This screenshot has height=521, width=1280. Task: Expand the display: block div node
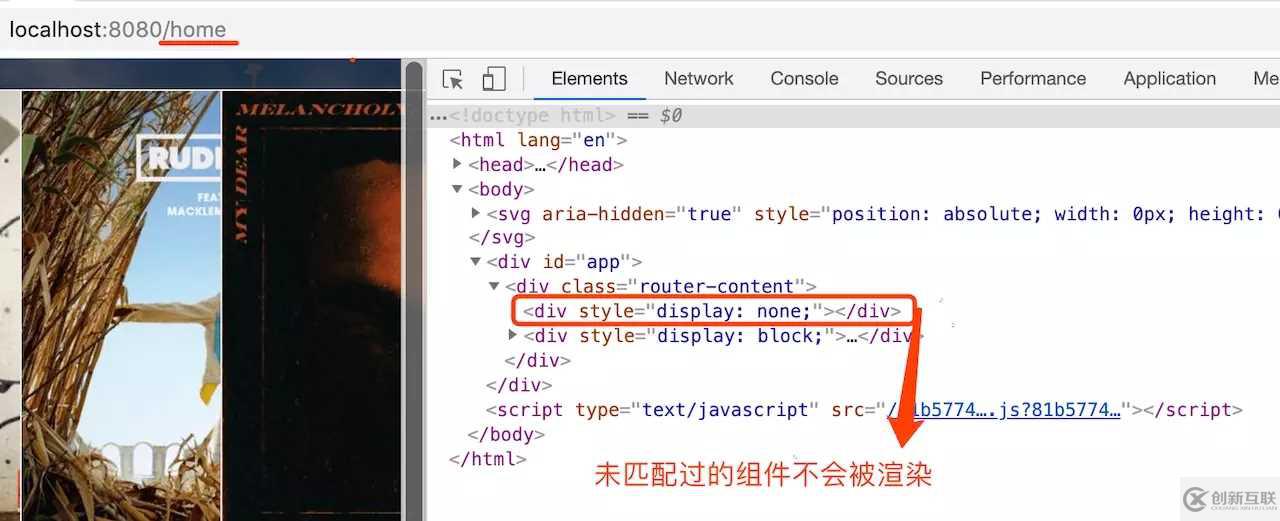(513, 335)
